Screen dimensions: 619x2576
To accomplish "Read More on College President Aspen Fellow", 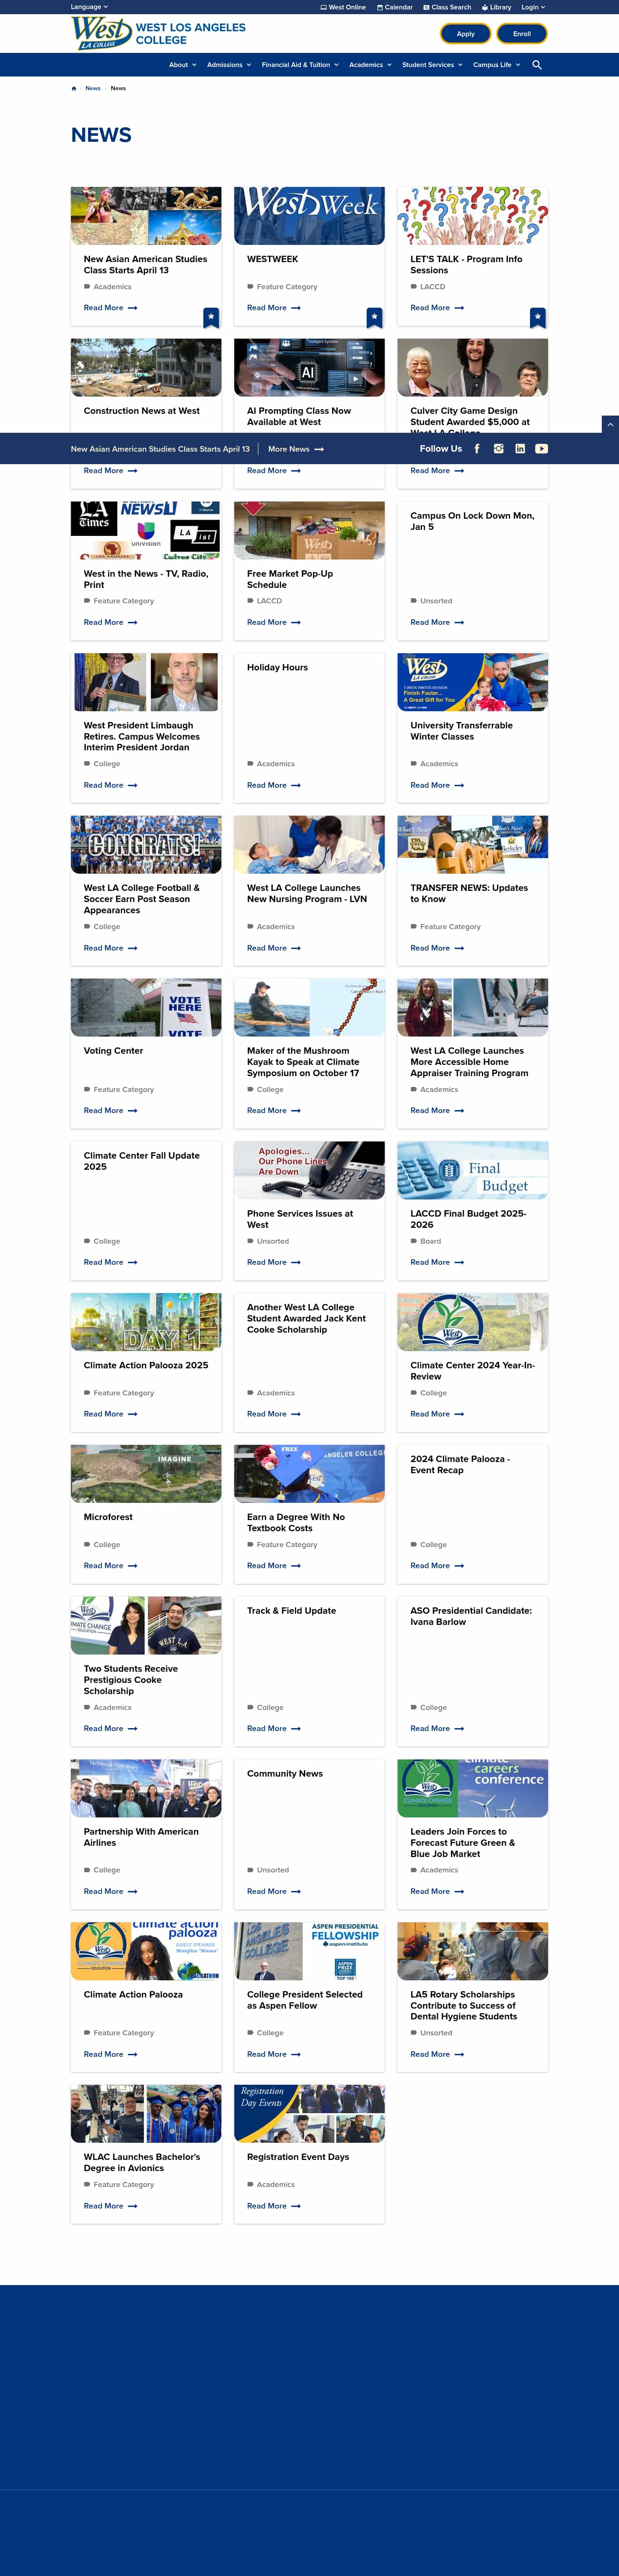I will pos(274,2054).
